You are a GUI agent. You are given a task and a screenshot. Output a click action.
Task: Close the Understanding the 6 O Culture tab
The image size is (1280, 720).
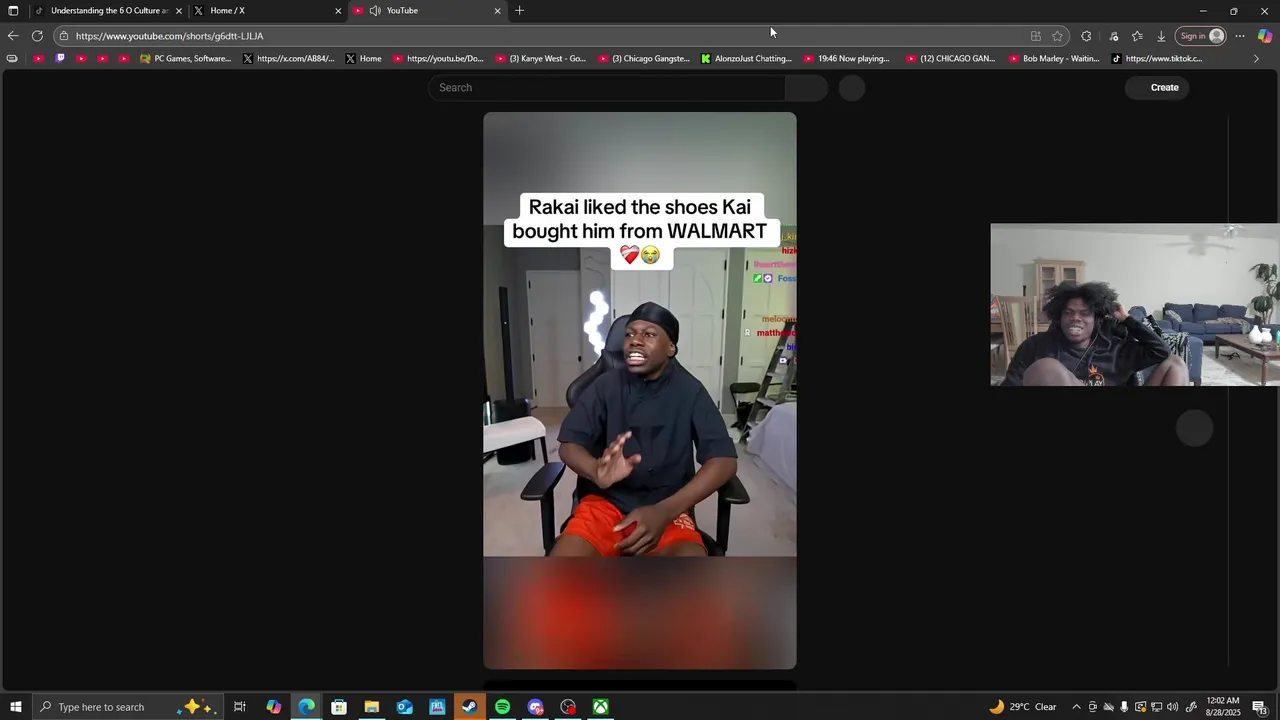tap(179, 11)
